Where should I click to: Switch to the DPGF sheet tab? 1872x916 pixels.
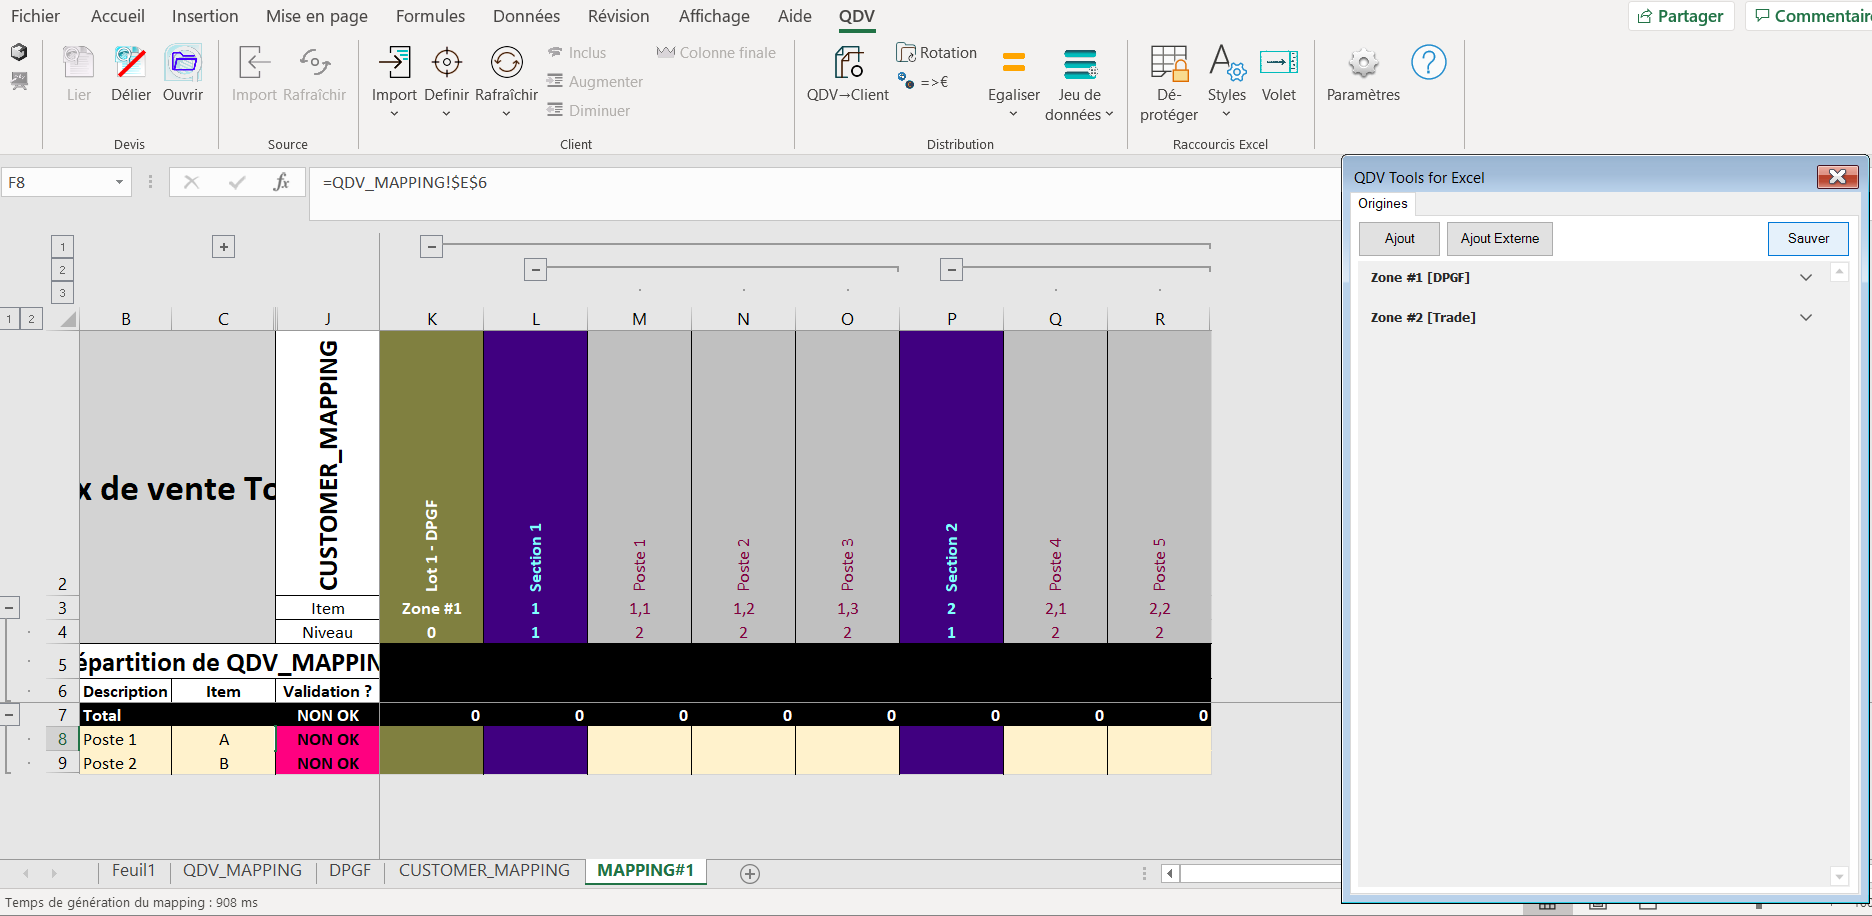pyautogui.click(x=350, y=871)
